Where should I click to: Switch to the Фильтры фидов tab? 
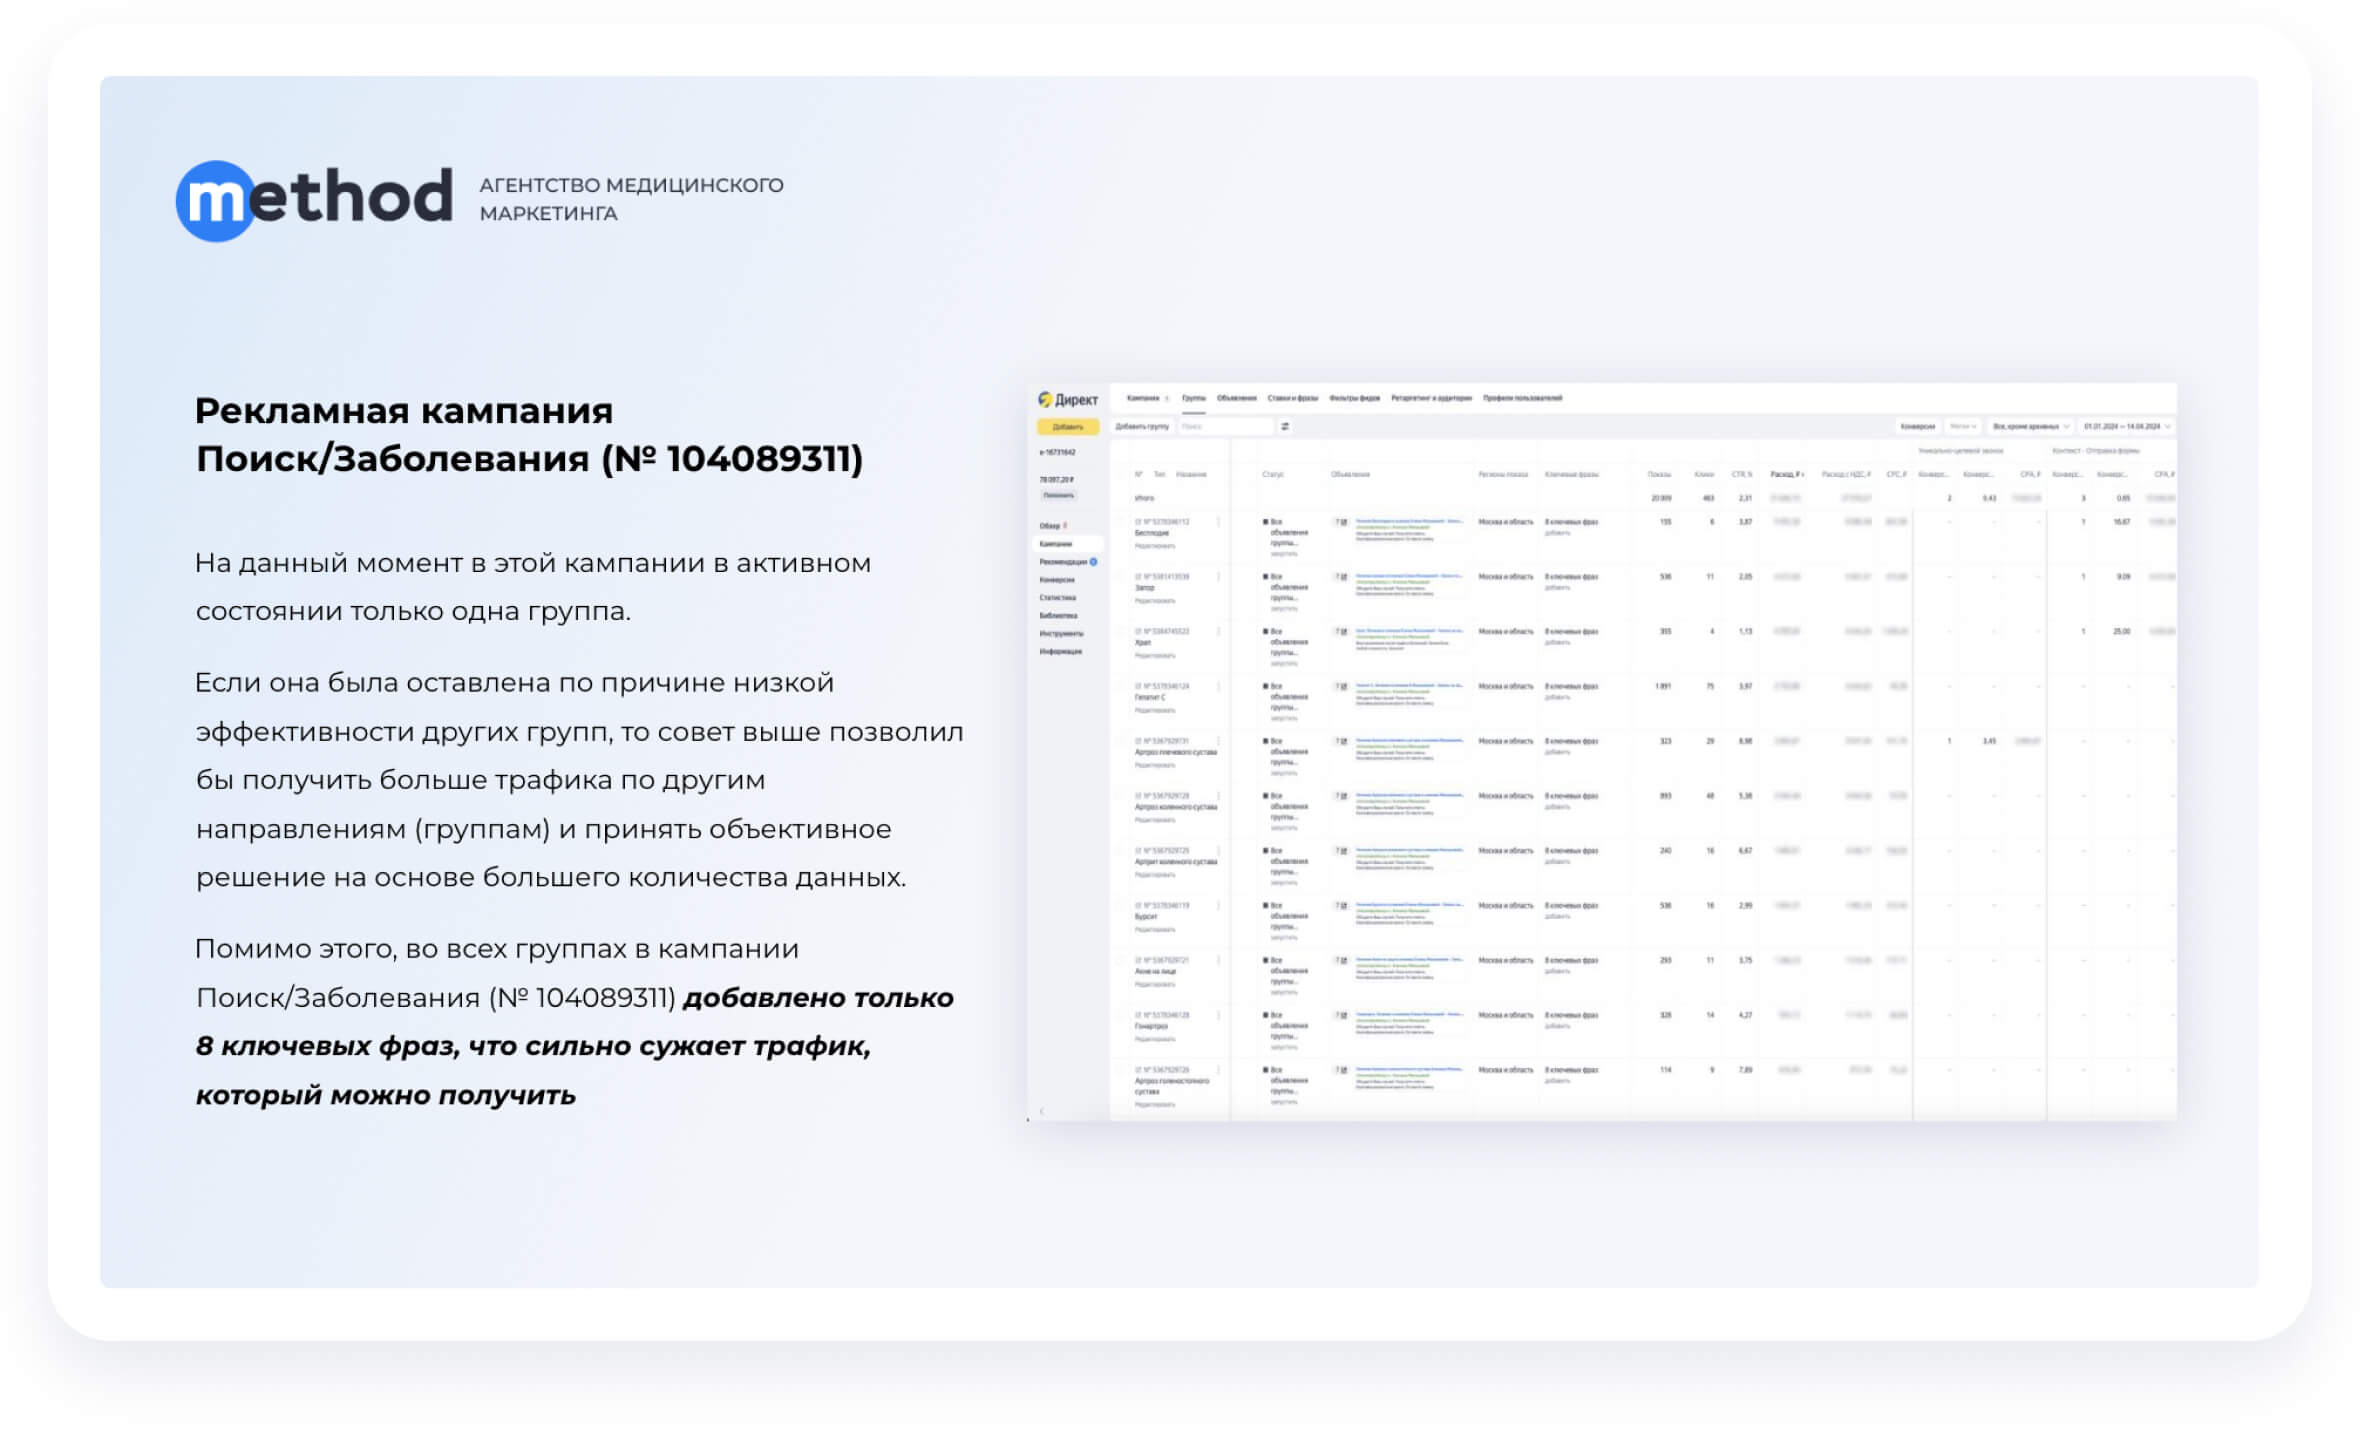tap(1354, 398)
